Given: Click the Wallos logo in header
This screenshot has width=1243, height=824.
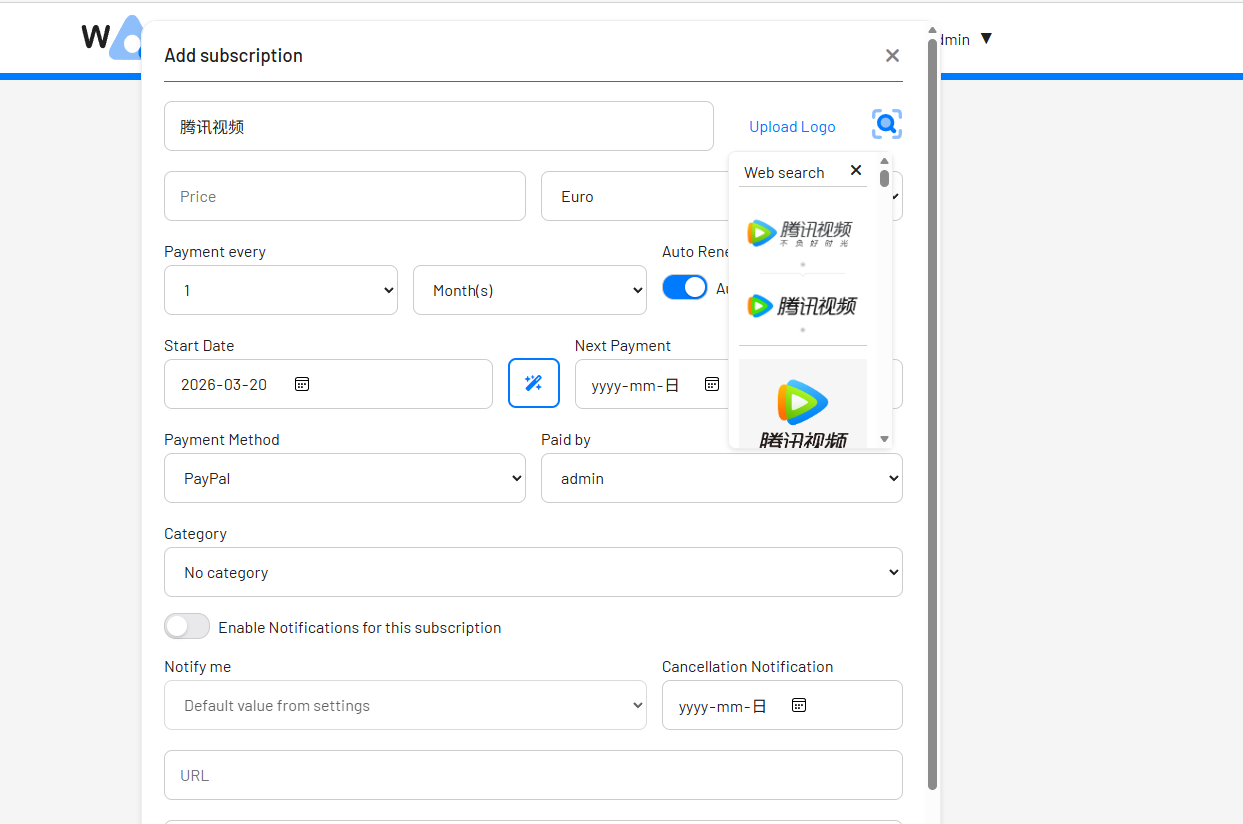Looking at the screenshot, I should 110,38.
